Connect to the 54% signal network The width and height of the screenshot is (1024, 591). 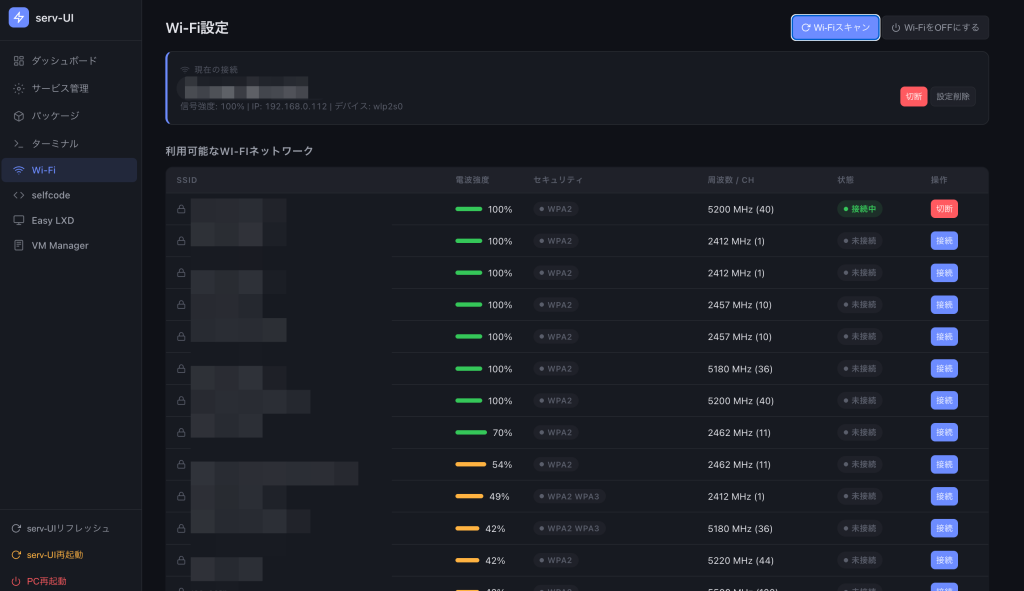(x=944, y=464)
